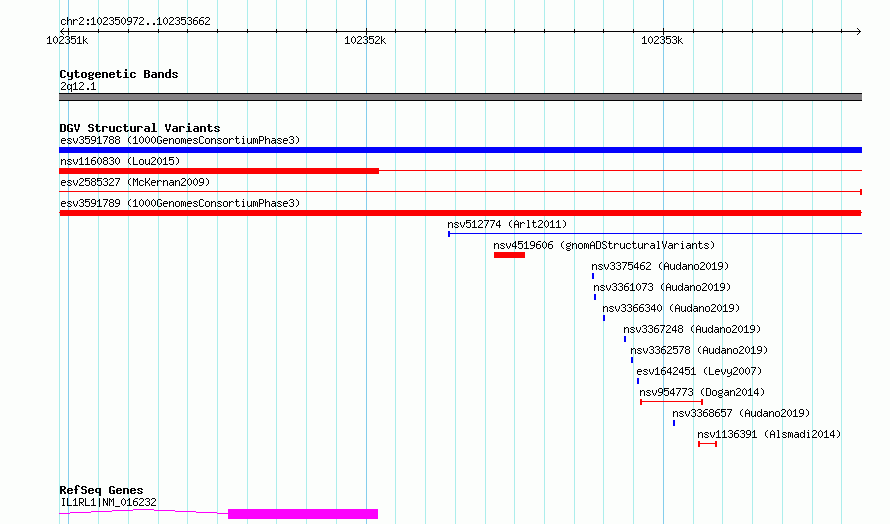Click the IL1RL1|NM_016232 gene label

(x=108, y=502)
